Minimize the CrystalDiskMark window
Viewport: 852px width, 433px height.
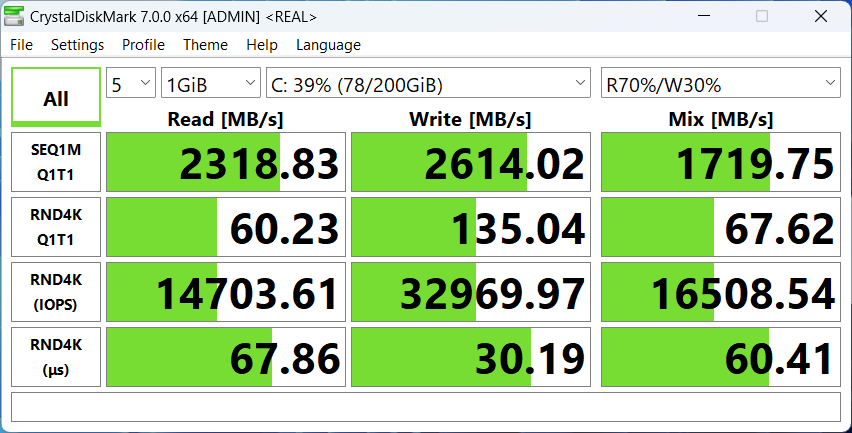click(704, 16)
